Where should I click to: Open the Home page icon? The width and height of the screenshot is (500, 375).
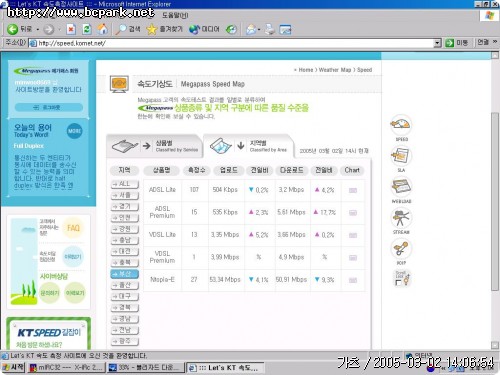[103, 29]
